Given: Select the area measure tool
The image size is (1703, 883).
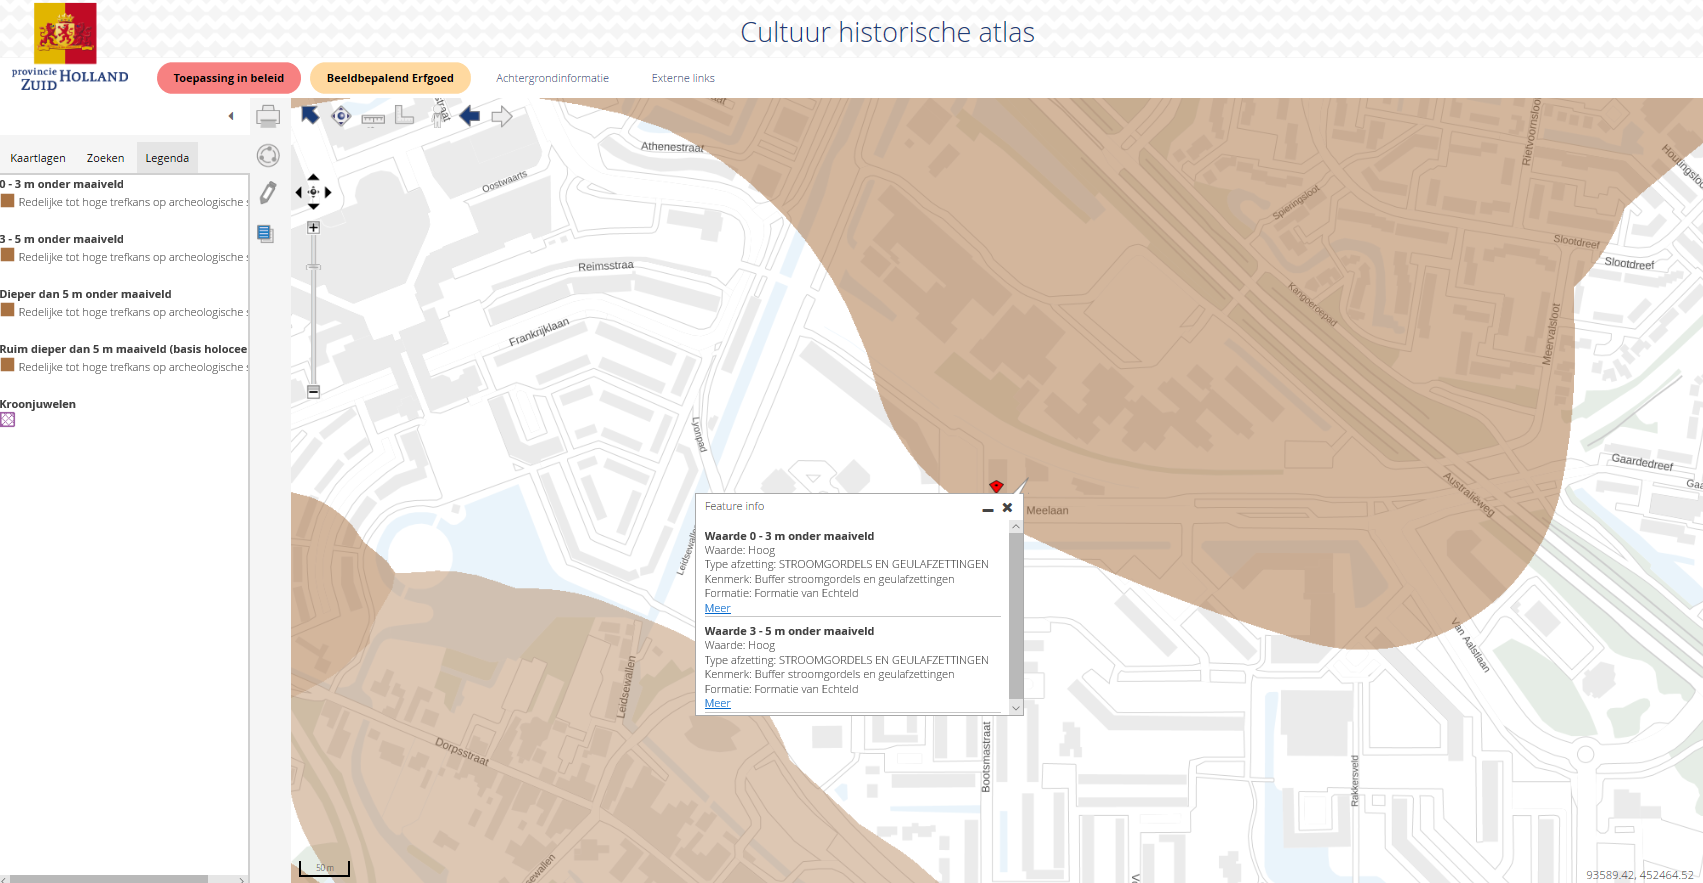Looking at the screenshot, I should [x=404, y=116].
